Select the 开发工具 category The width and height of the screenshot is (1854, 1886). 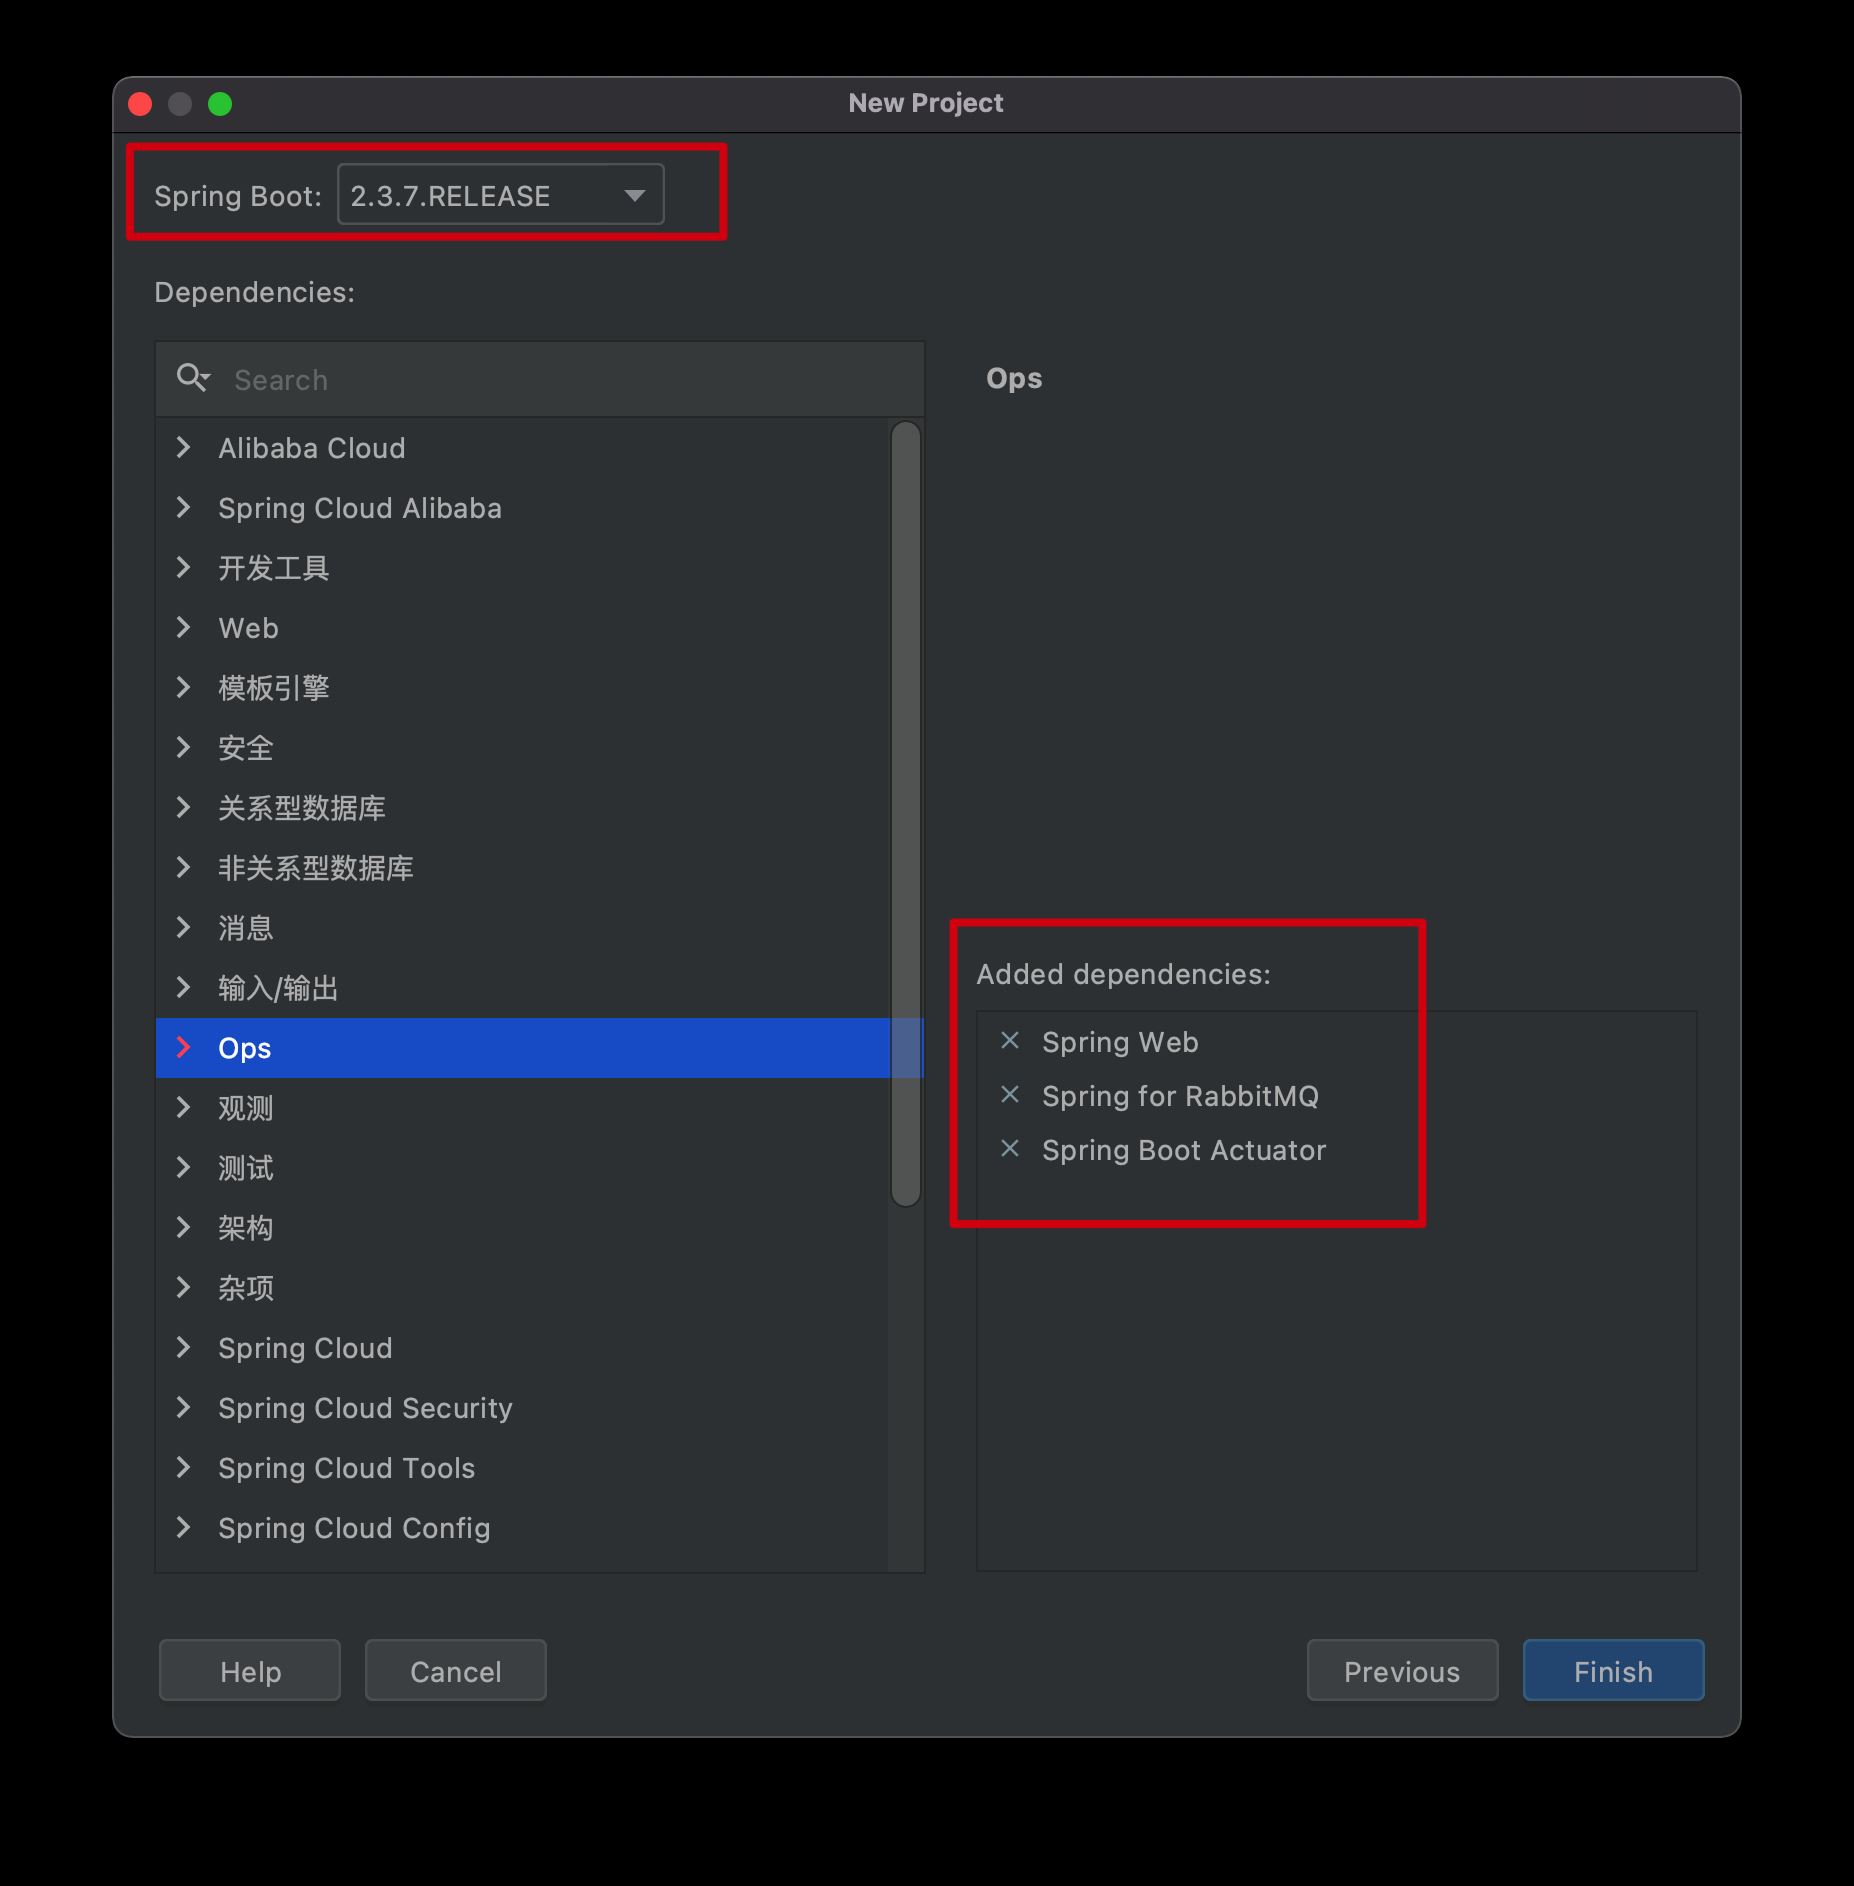coord(273,568)
